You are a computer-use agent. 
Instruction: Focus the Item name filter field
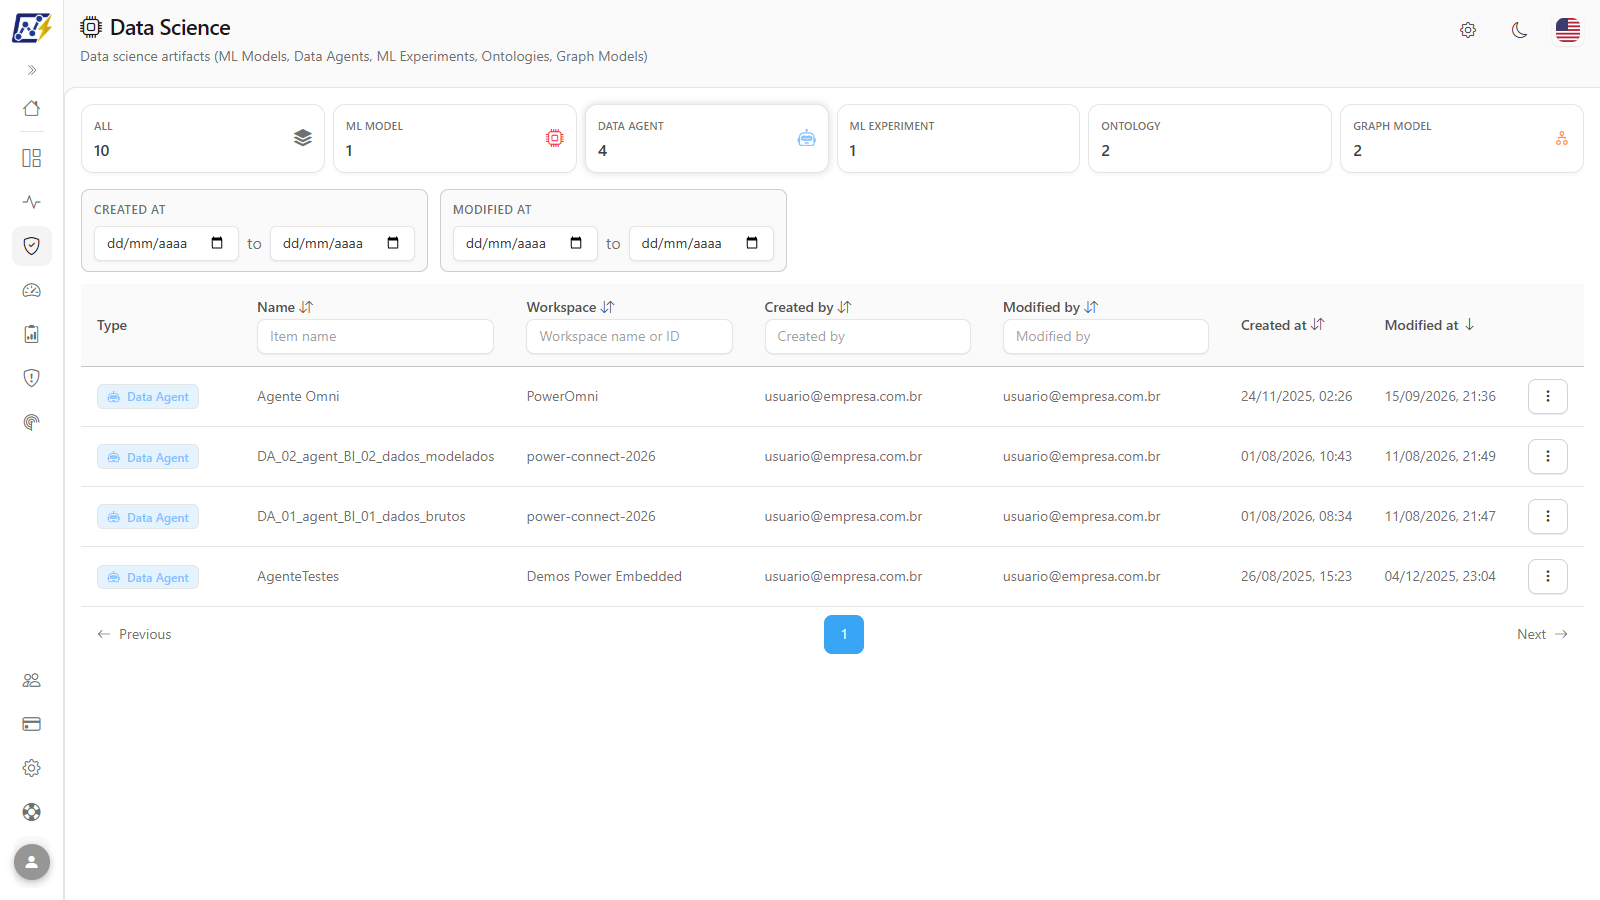click(375, 336)
